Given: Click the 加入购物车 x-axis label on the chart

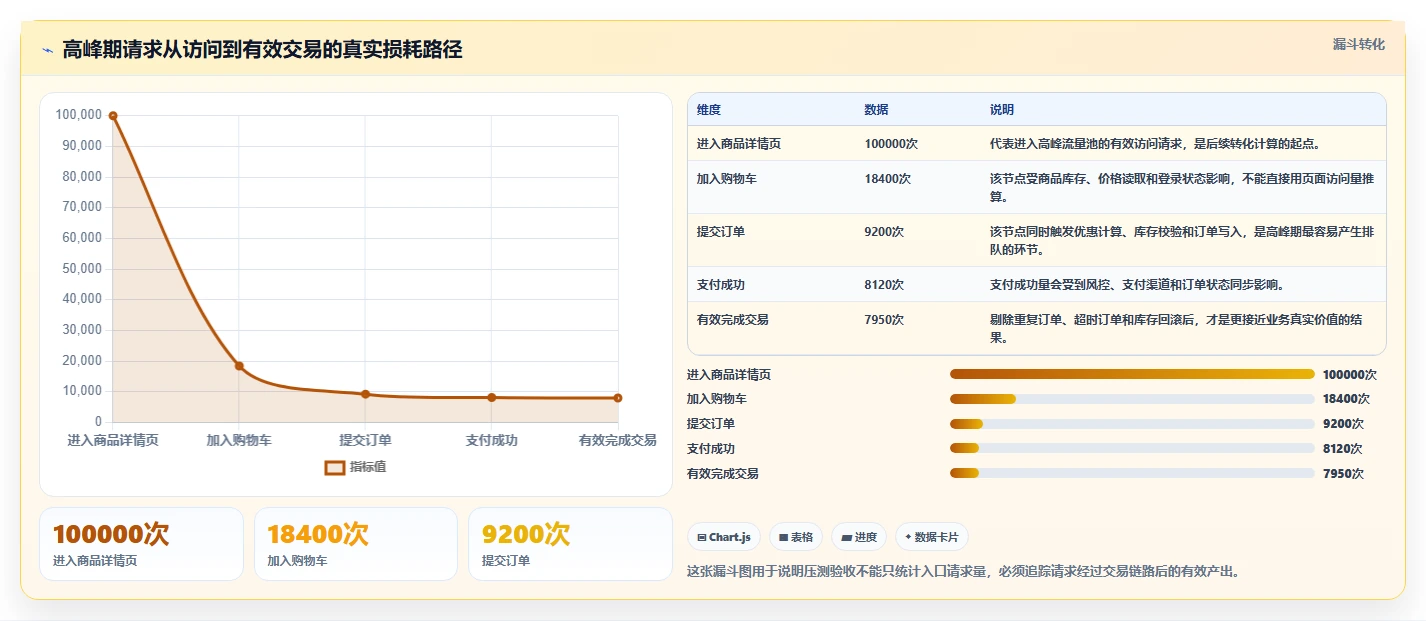Looking at the screenshot, I should 239,440.
